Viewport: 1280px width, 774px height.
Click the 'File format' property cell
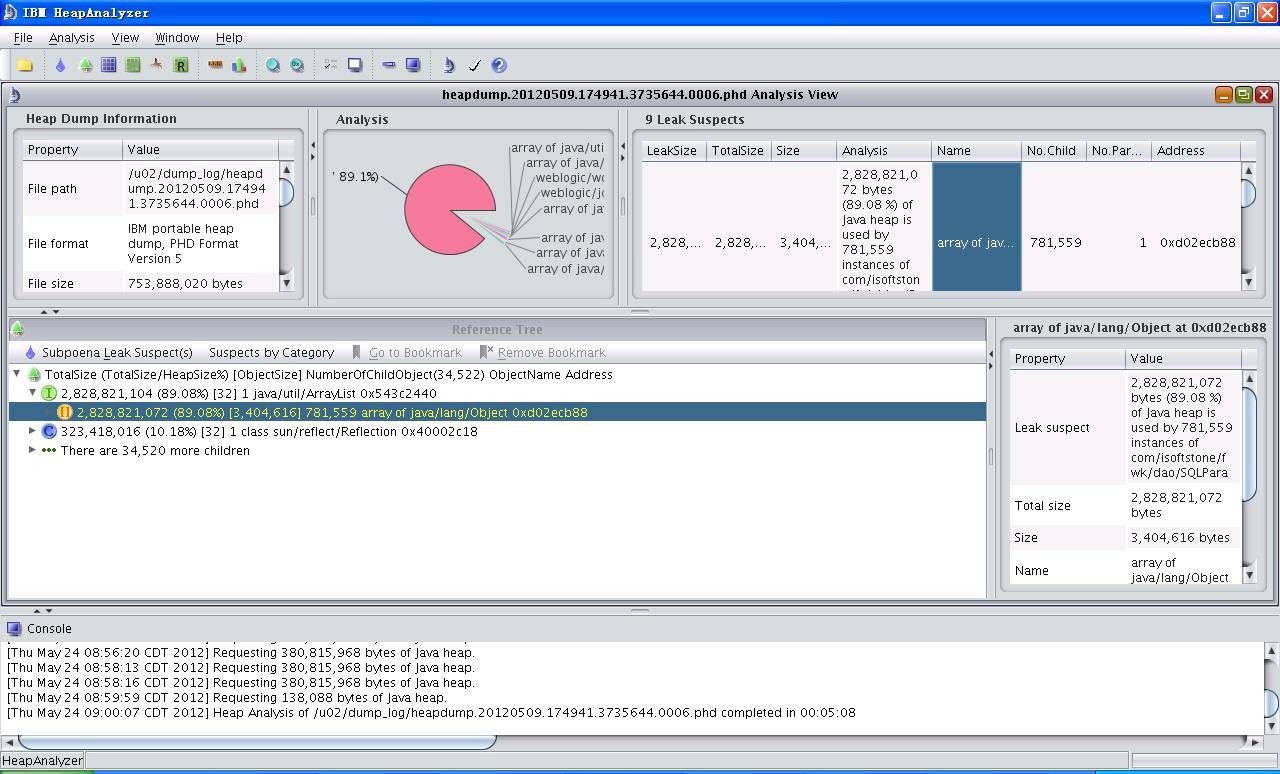[73, 243]
